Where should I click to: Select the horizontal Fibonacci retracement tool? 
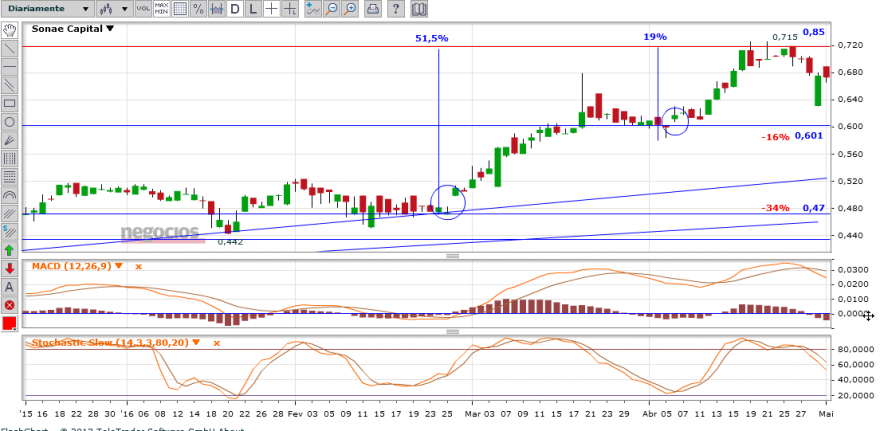pos(10,177)
